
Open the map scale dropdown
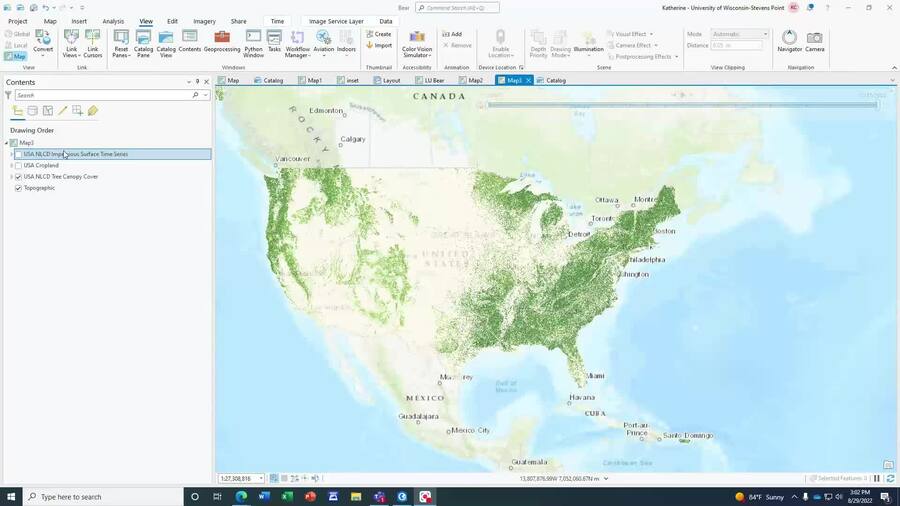[x=261, y=479]
